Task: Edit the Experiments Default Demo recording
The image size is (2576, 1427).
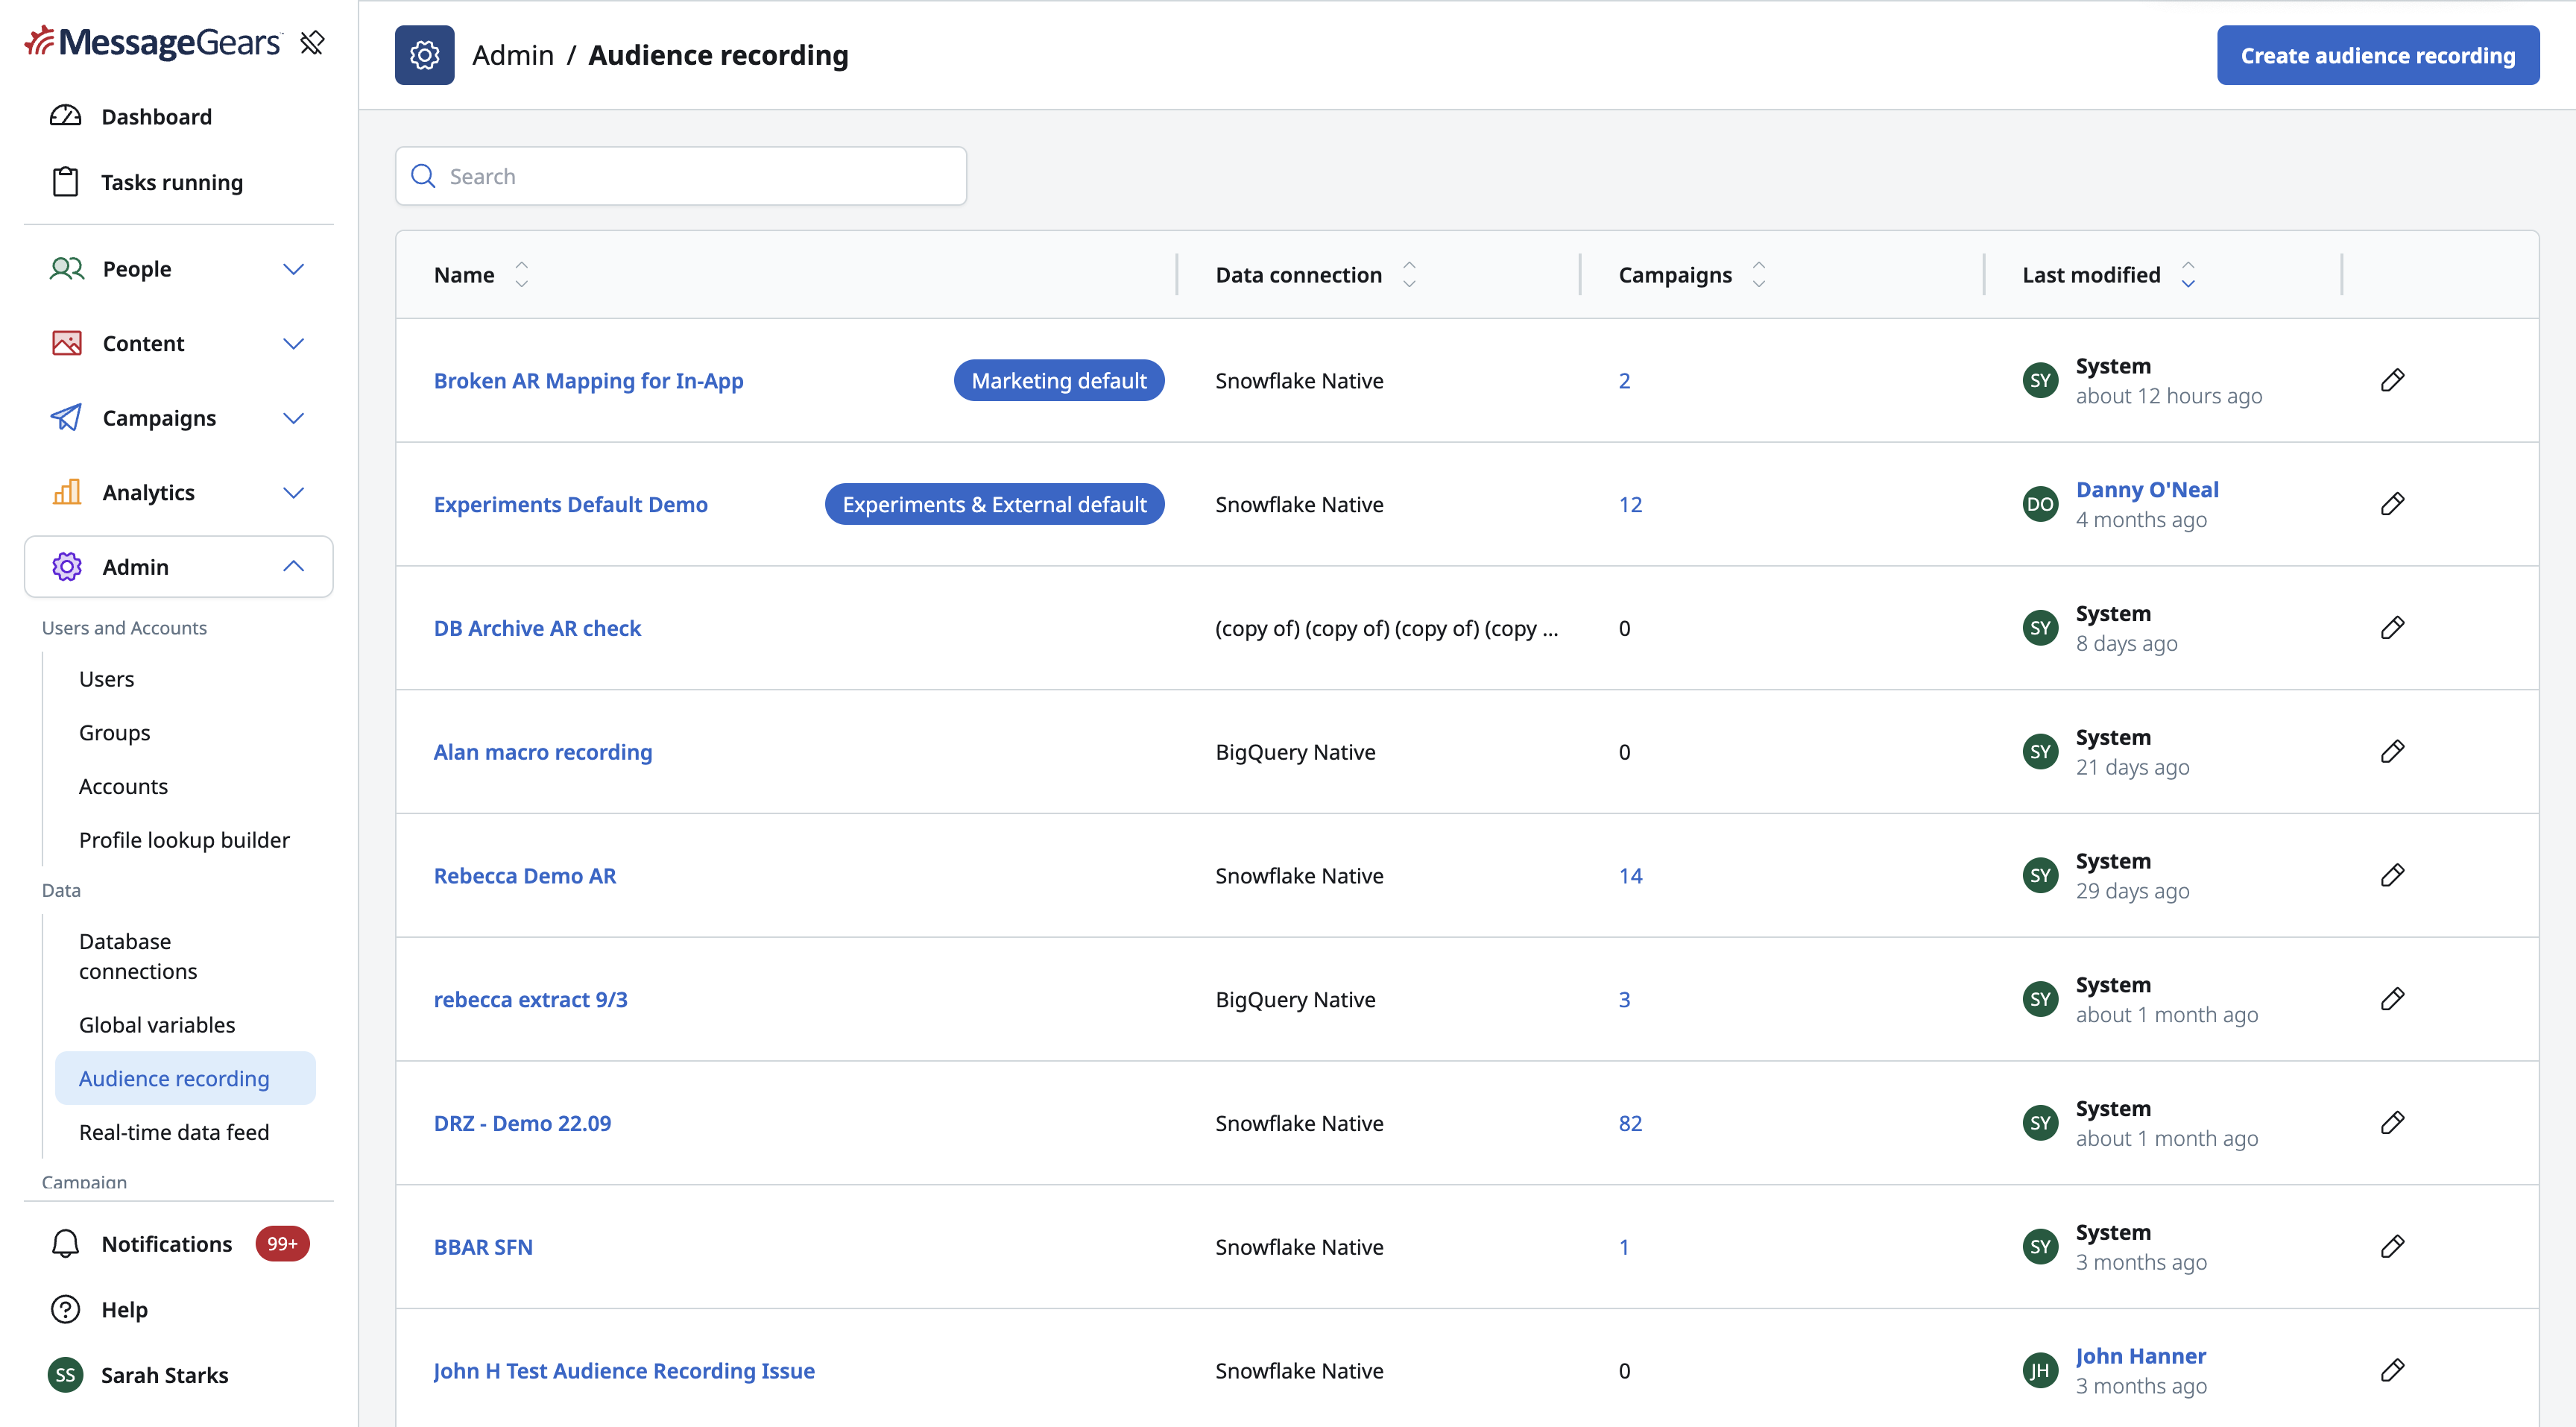Action: (x=2392, y=504)
